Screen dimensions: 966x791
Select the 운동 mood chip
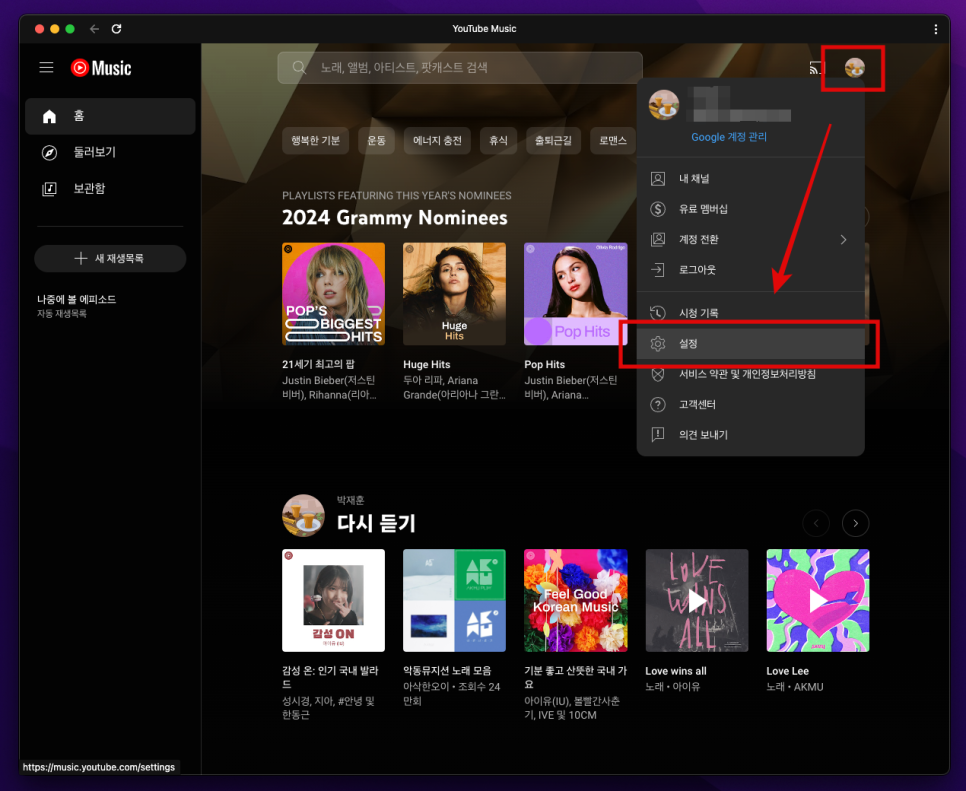(x=376, y=140)
